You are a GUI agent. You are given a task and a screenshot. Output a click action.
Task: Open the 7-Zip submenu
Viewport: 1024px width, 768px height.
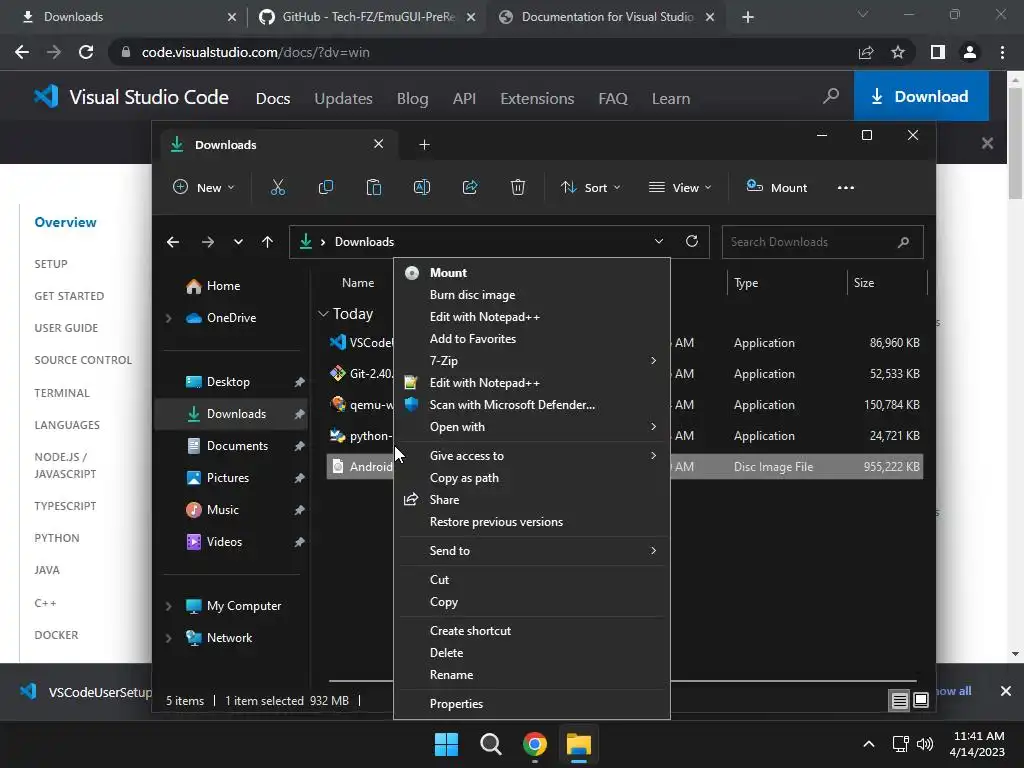[x=532, y=361]
